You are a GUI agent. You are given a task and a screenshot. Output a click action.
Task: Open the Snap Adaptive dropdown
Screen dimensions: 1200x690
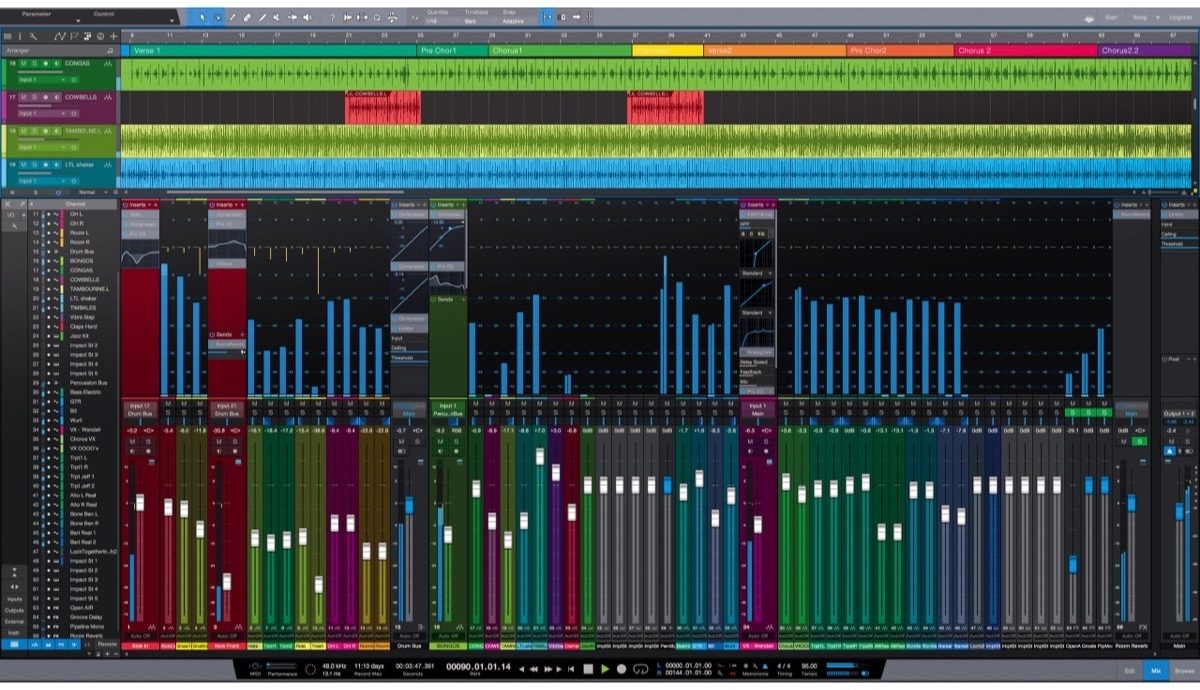[511, 21]
